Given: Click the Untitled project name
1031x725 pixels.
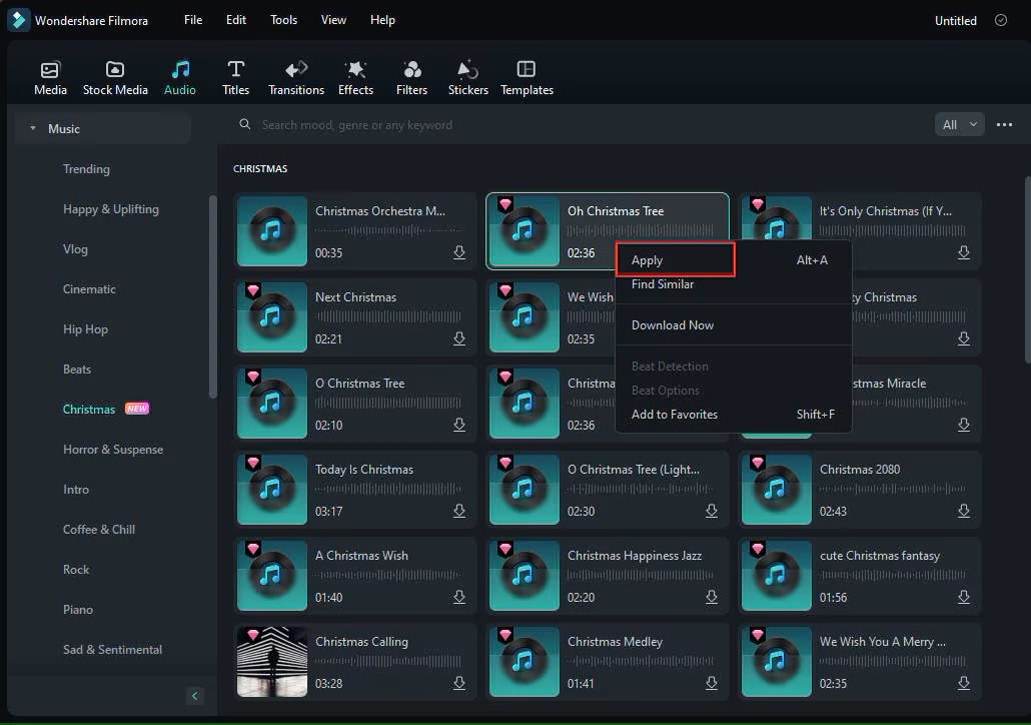Looking at the screenshot, I should [x=955, y=20].
